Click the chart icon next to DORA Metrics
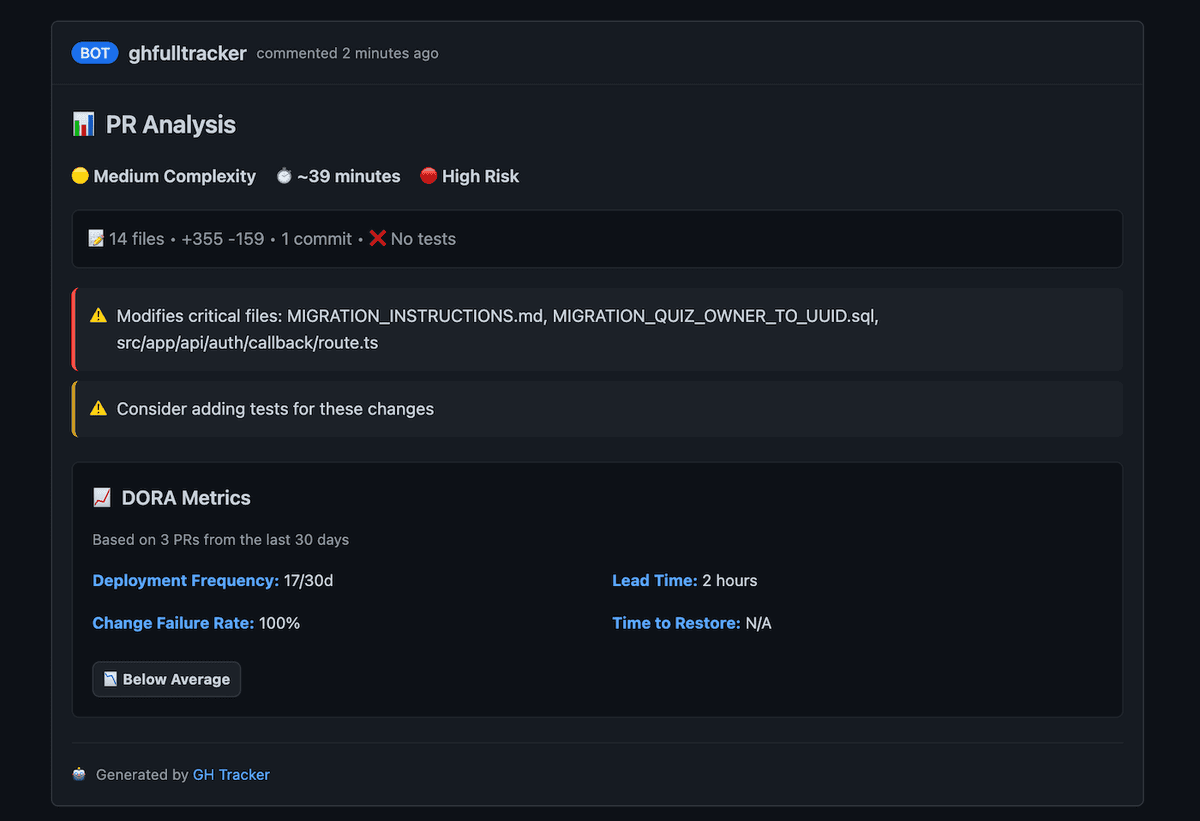Screen dimensions: 1200x821 [x=103, y=496]
